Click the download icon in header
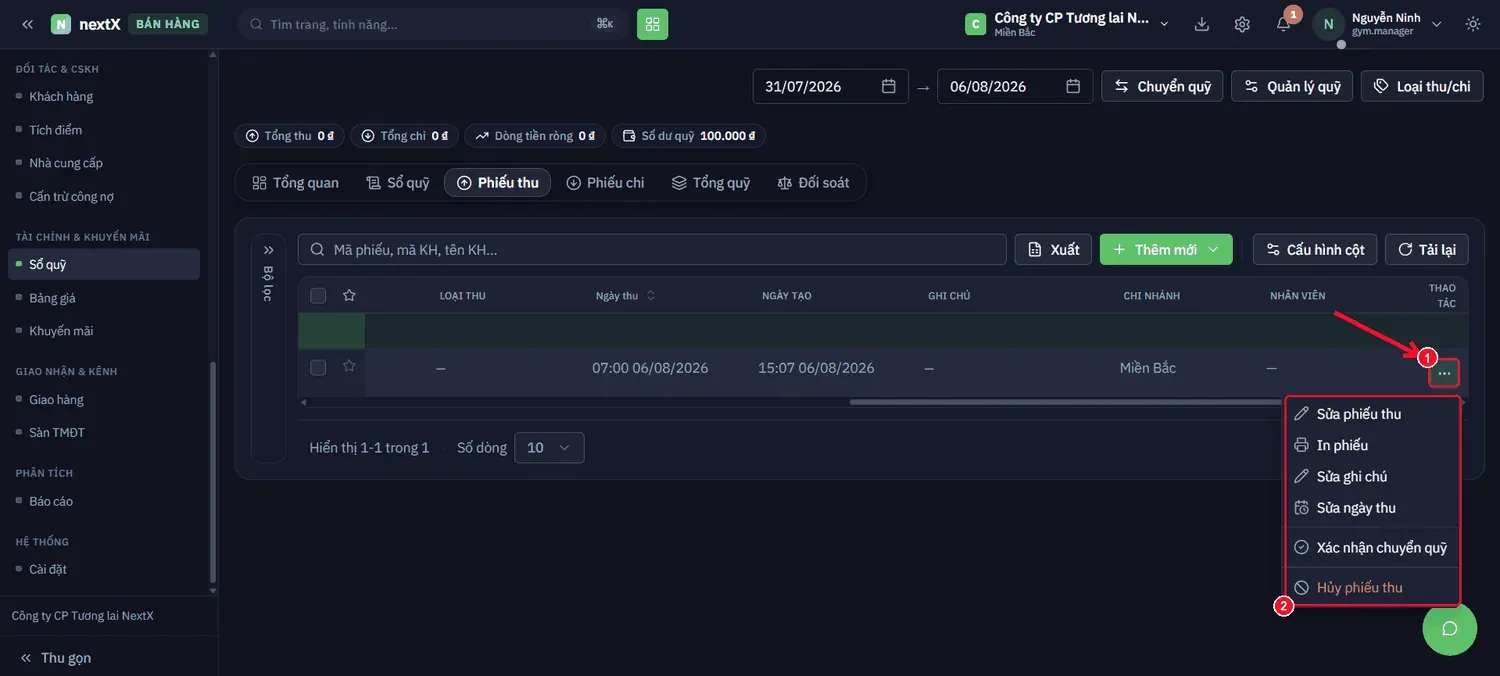Screen dimensions: 1500x676 (x=1202, y=24)
